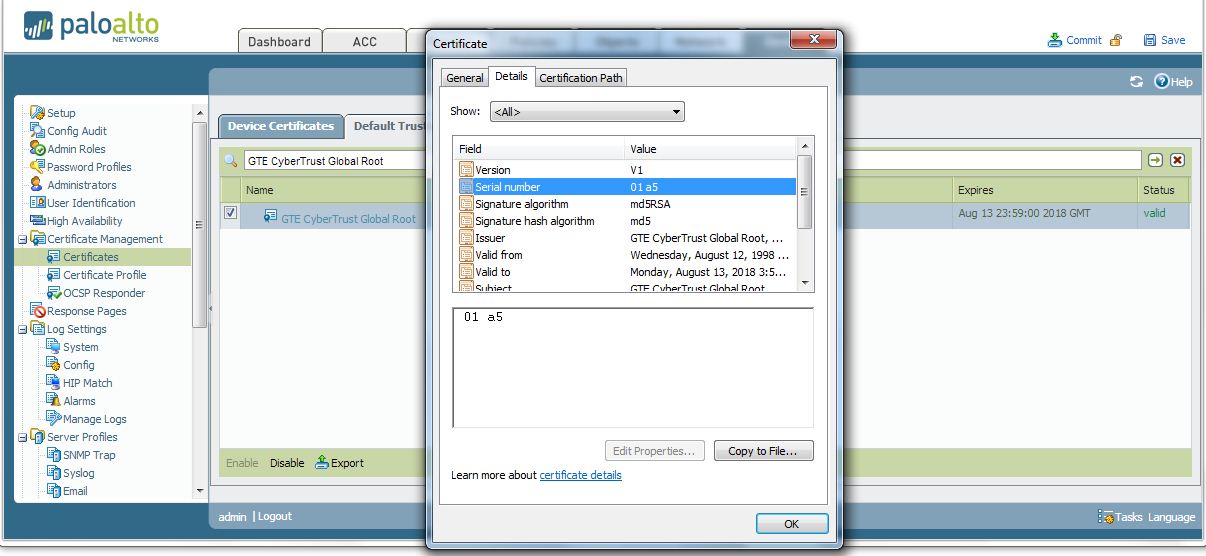Click the Help question mark icon
Screen dimensions: 1206x556
1161,82
